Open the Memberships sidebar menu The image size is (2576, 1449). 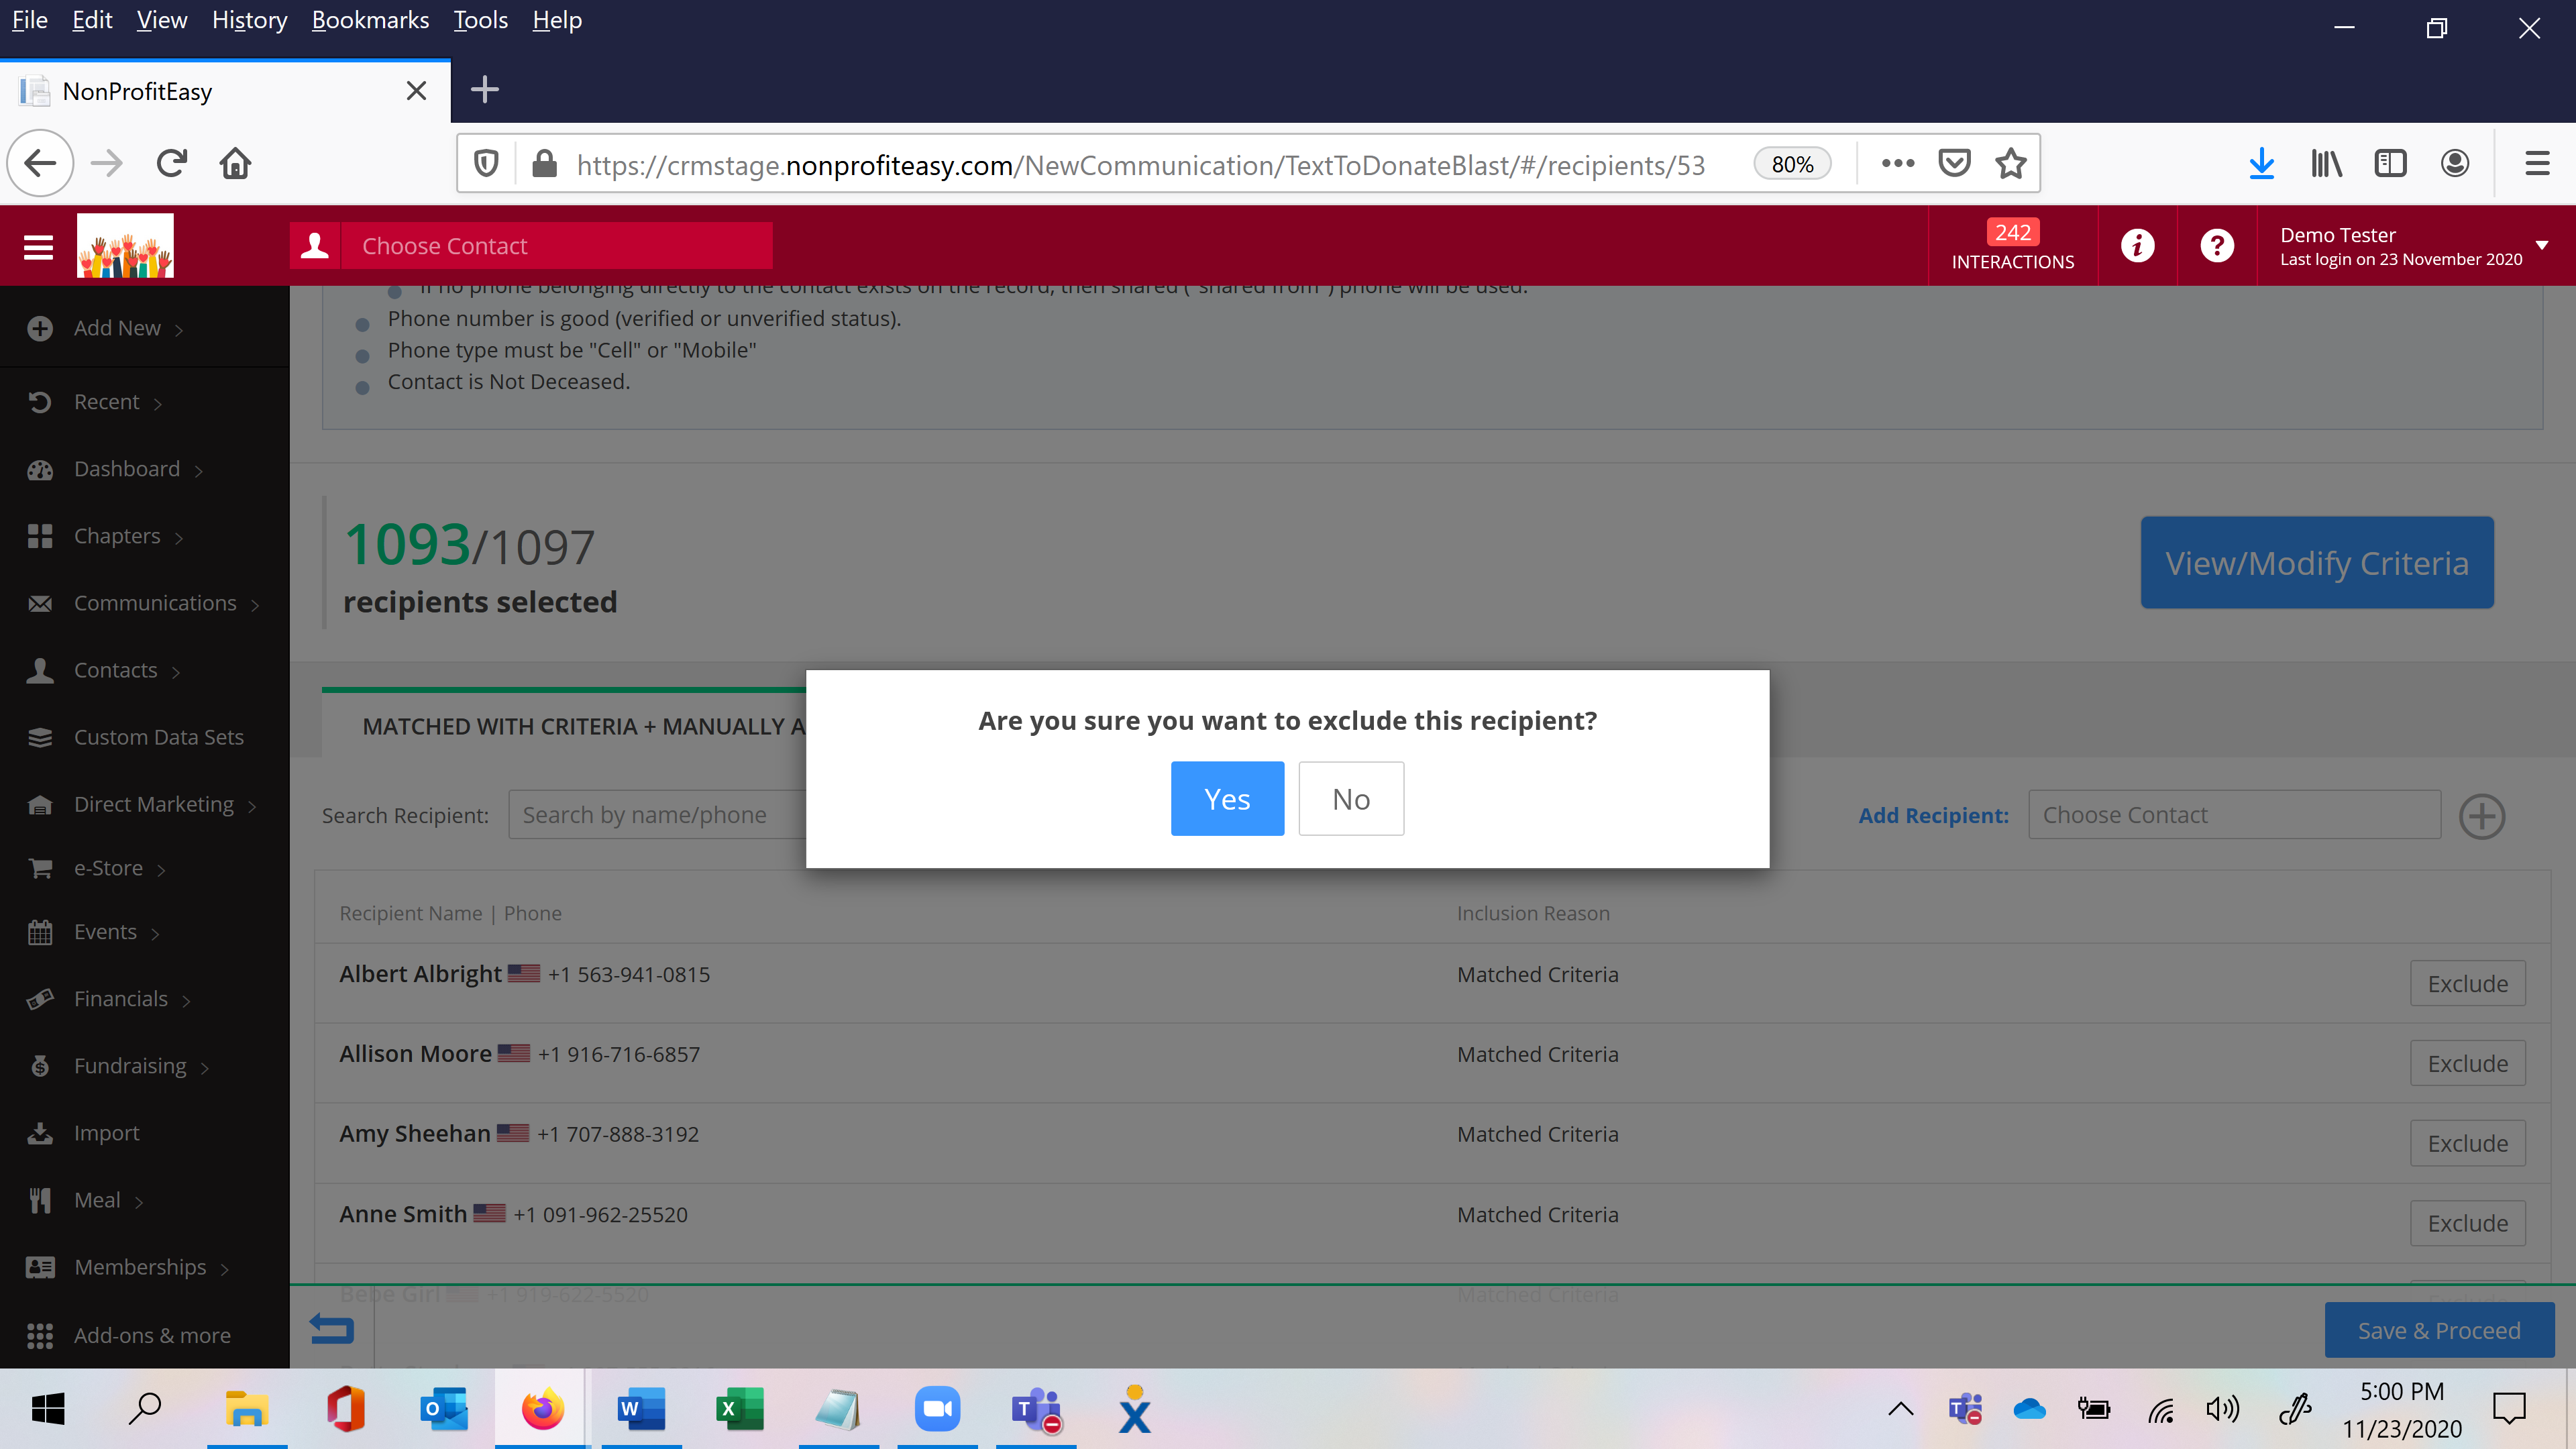[140, 1267]
